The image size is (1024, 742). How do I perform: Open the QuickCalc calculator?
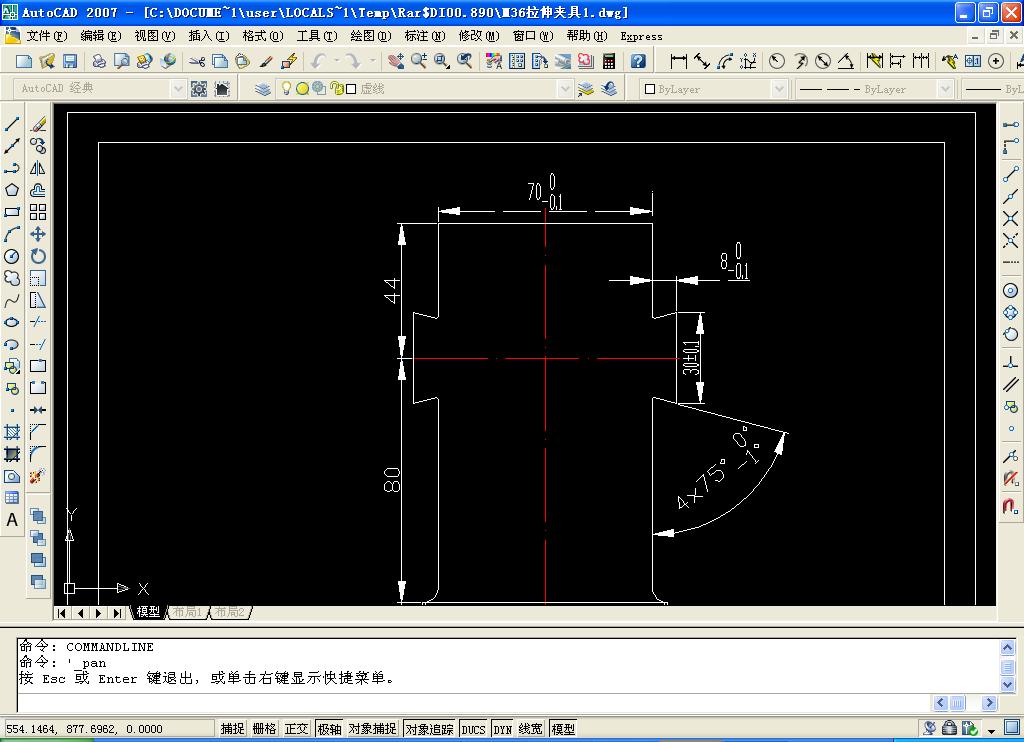tap(609, 61)
